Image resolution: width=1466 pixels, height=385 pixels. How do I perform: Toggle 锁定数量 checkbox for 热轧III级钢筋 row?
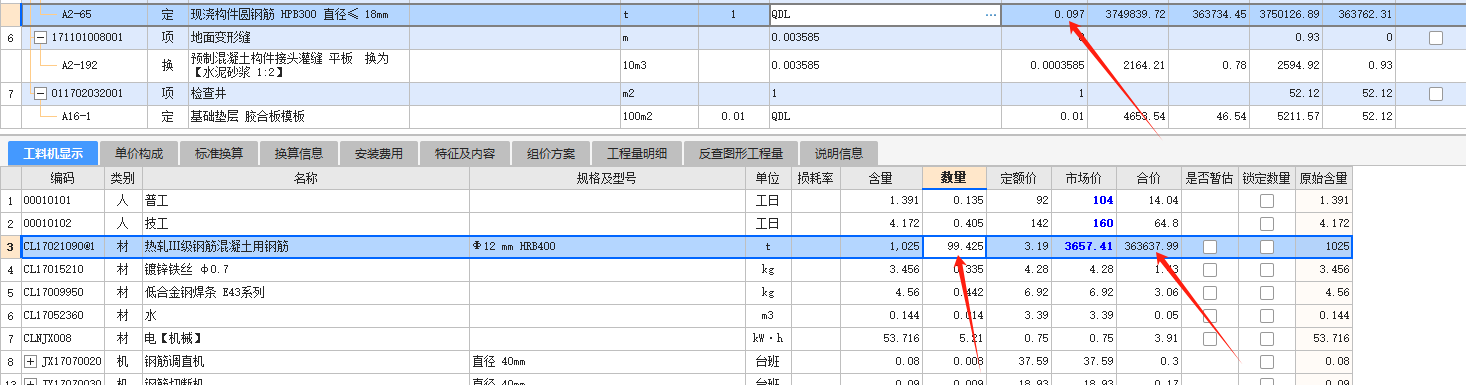pyautogui.click(x=1267, y=246)
